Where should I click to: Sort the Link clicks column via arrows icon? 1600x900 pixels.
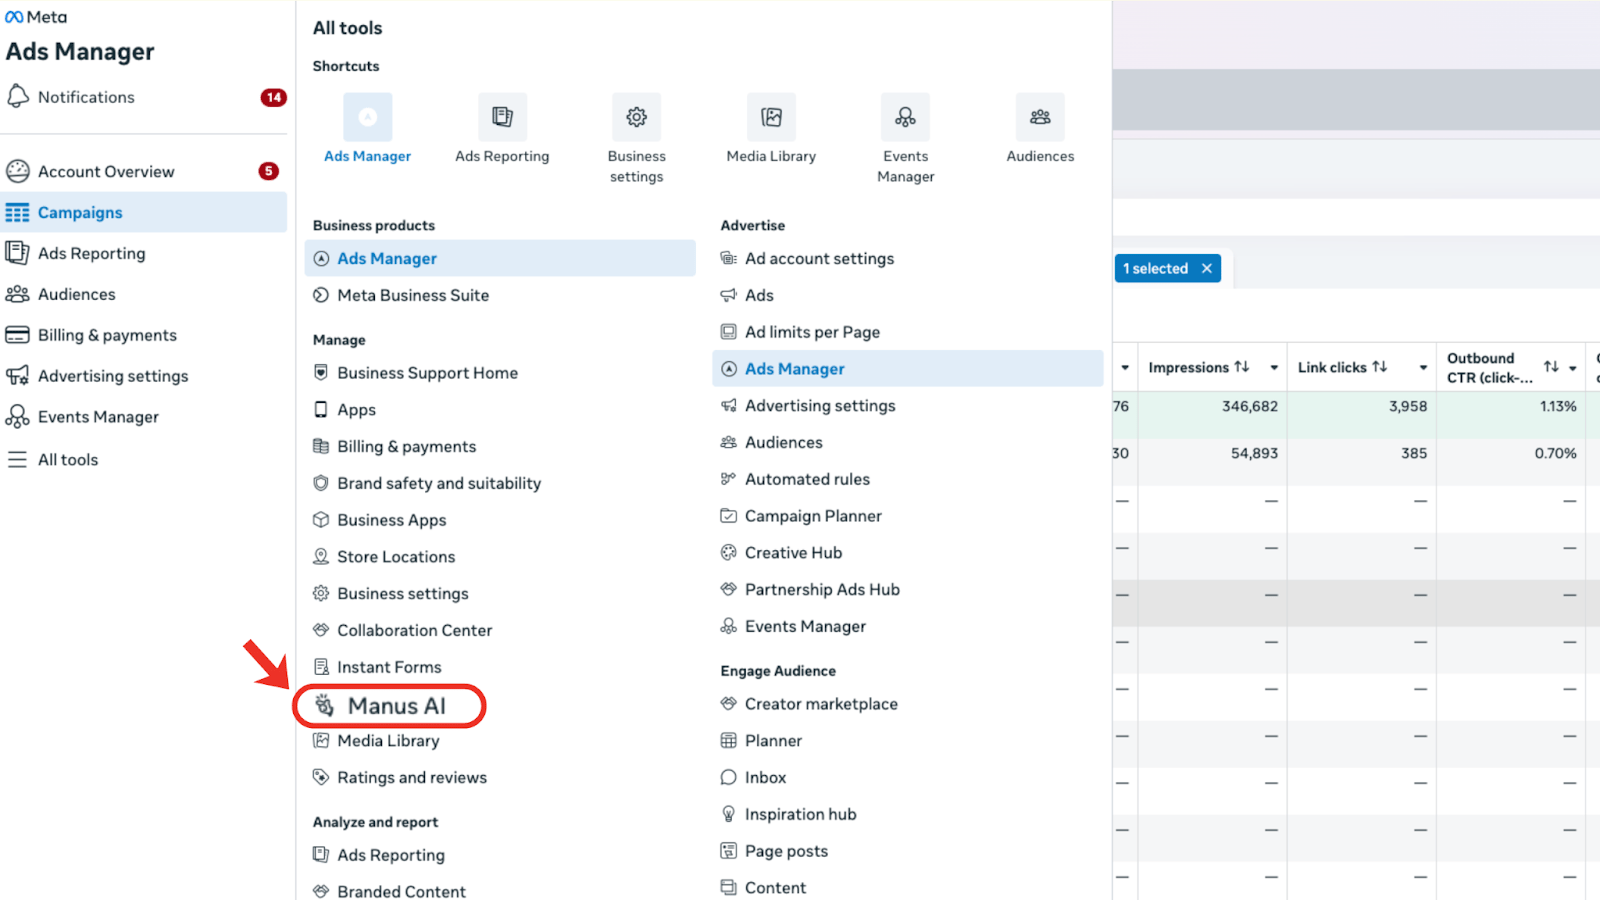pyautogui.click(x=1380, y=367)
